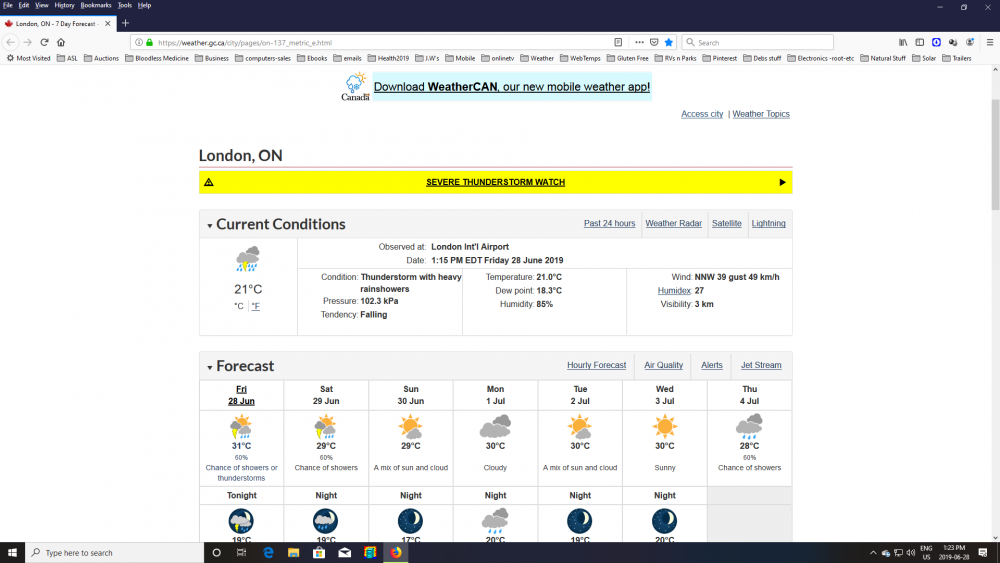1000x563 pixels.
Task: Open the Weather Radar link
Action: [x=673, y=224]
